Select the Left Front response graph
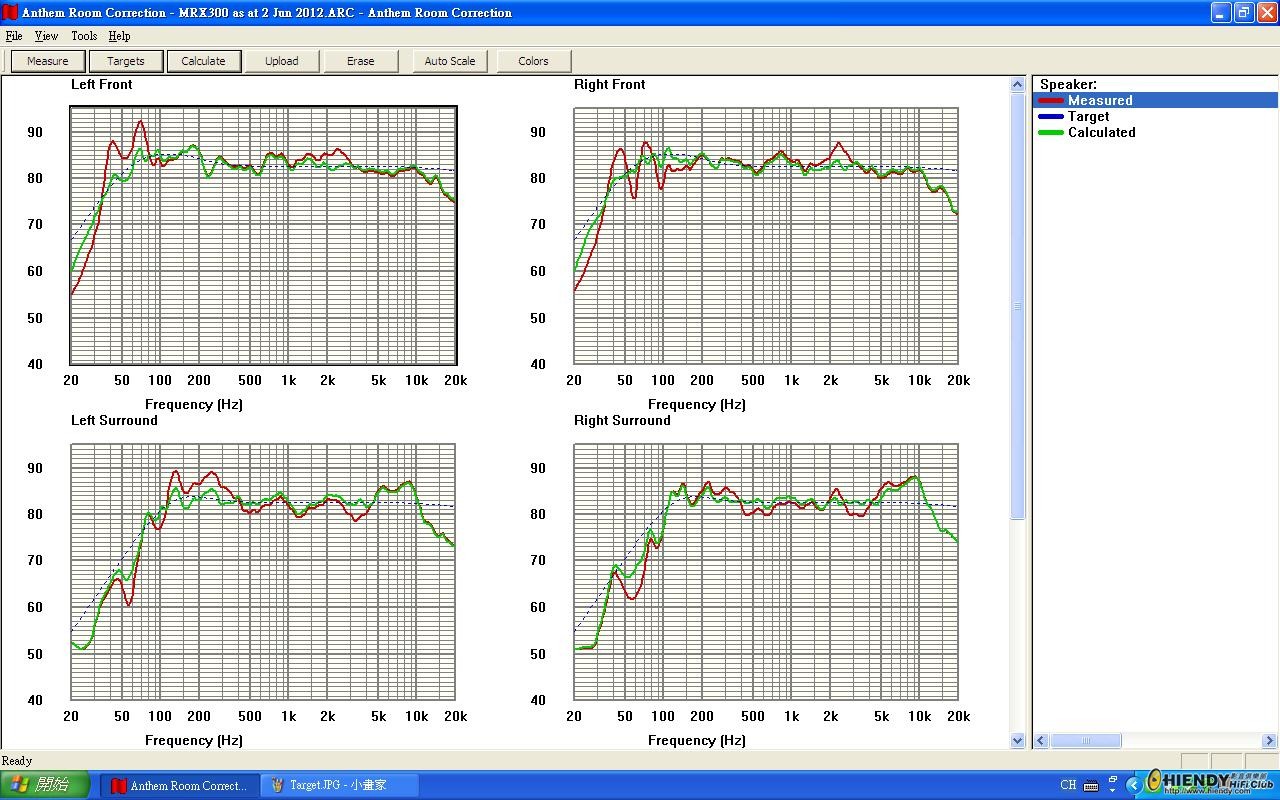This screenshot has height=800, width=1280. (x=263, y=236)
